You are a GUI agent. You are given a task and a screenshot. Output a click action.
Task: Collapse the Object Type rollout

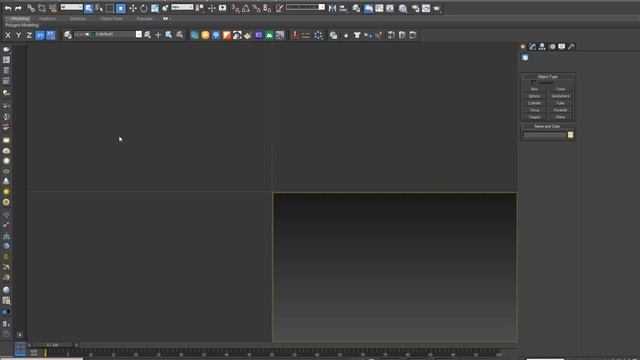click(x=548, y=76)
